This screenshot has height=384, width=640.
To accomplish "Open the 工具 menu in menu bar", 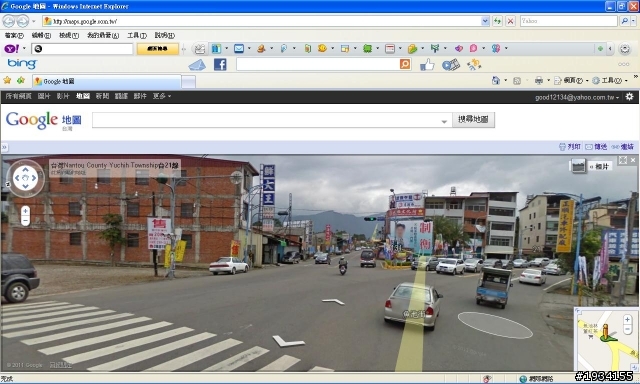I will point(137,36).
